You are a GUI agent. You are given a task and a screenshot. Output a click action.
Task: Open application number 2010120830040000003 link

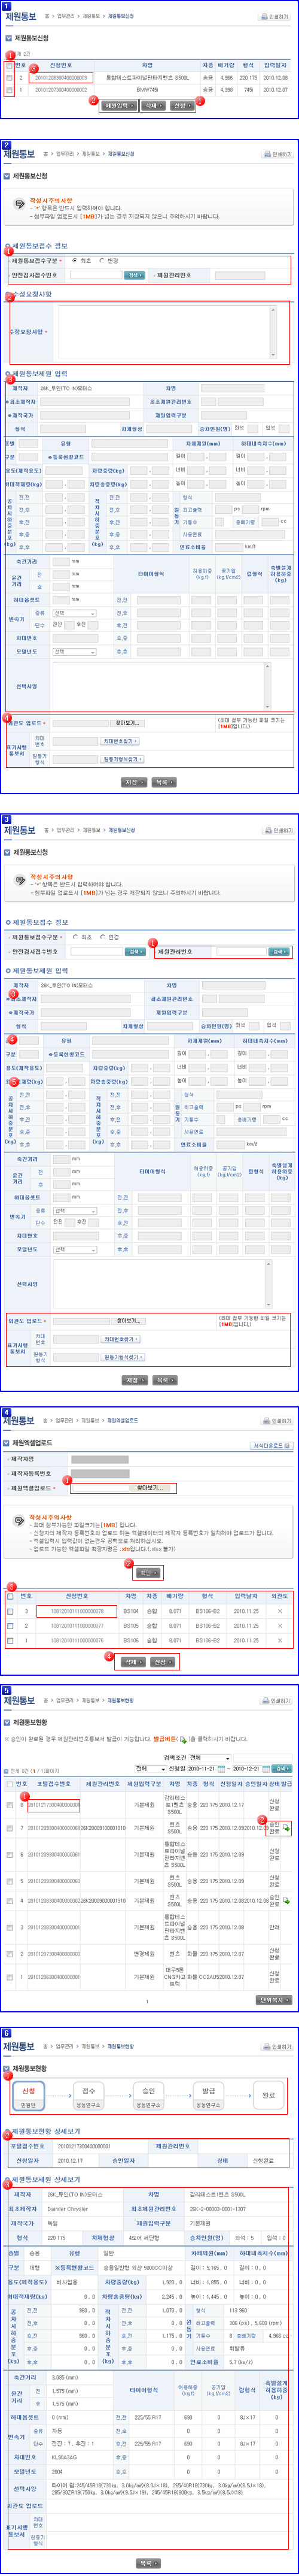pos(62,78)
